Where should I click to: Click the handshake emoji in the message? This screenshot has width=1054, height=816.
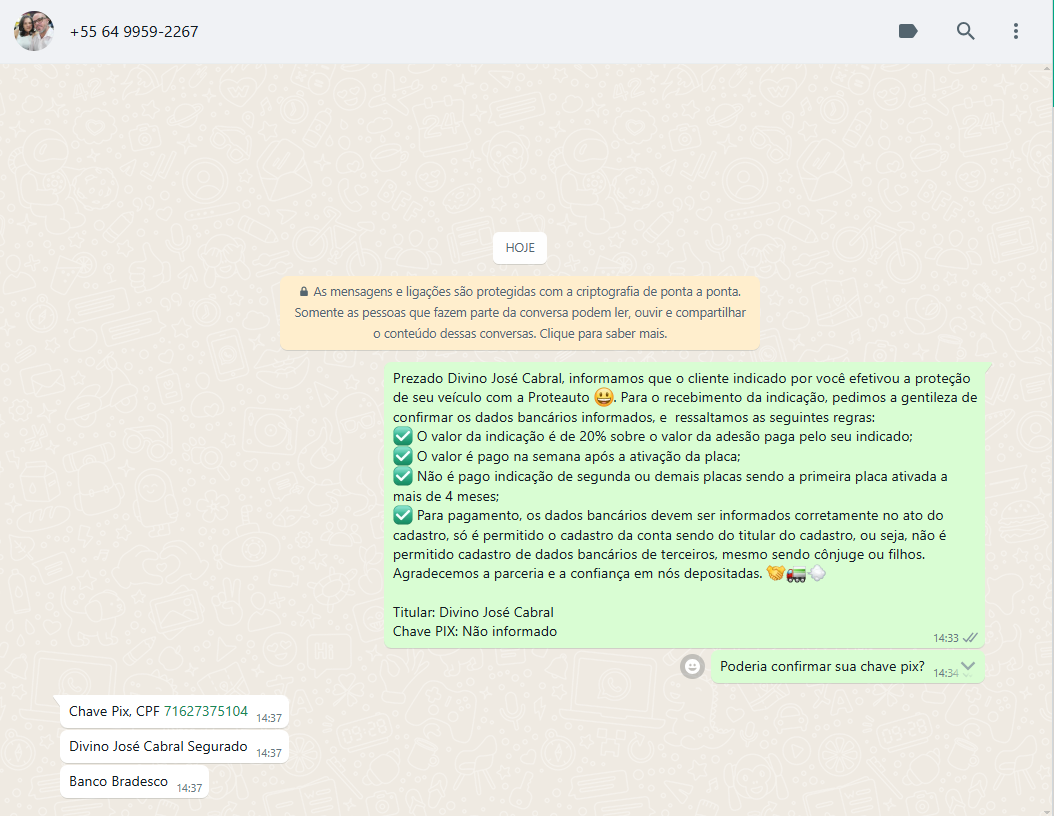775,573
